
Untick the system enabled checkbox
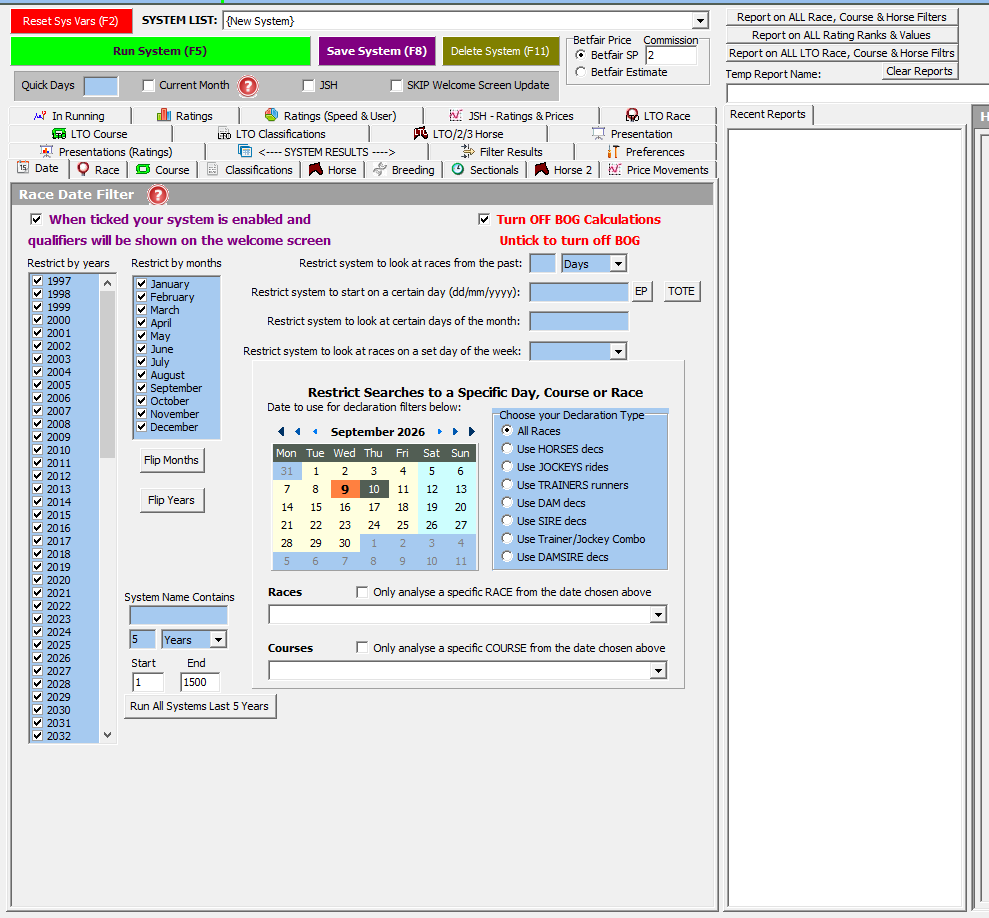tap(36, 220)
